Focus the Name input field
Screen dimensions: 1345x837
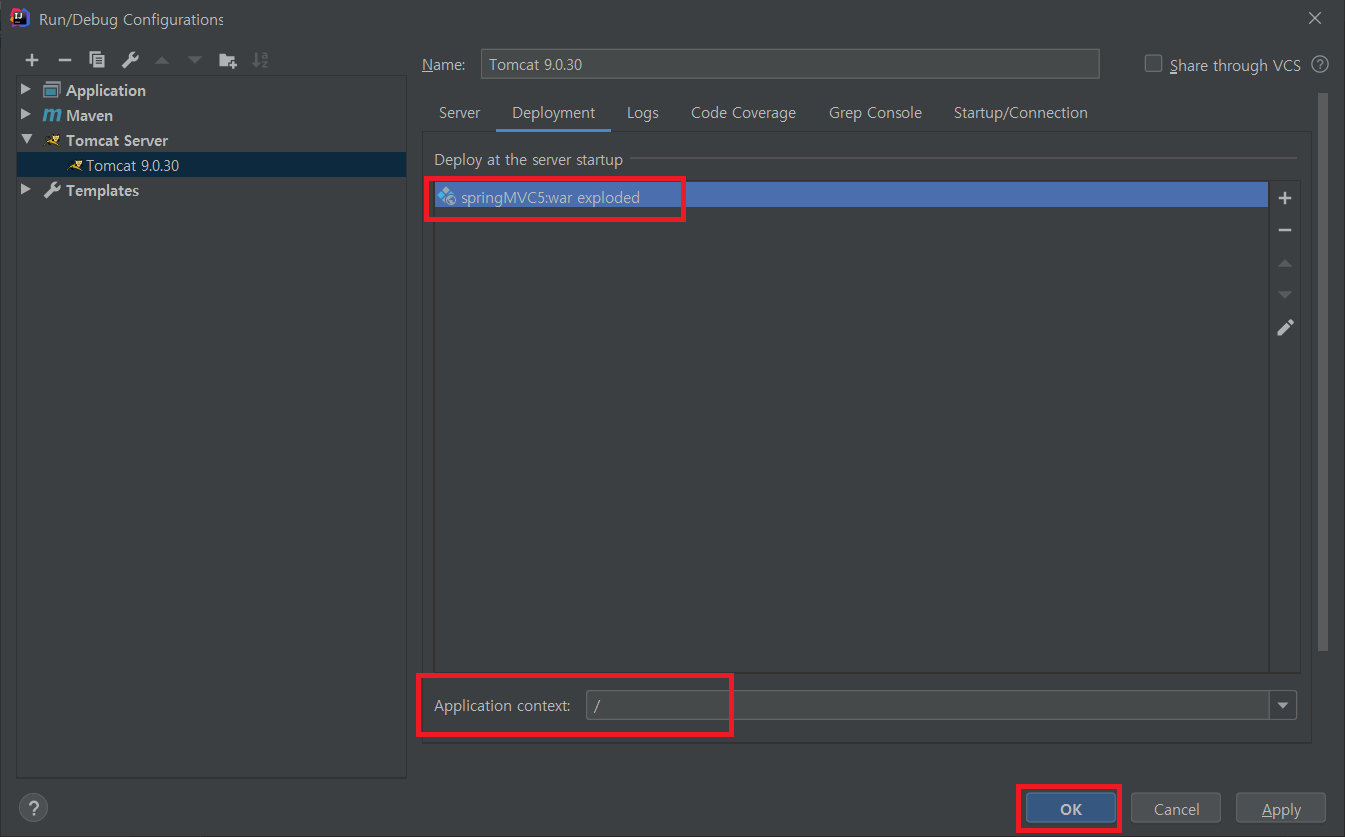tap(790, 64)
